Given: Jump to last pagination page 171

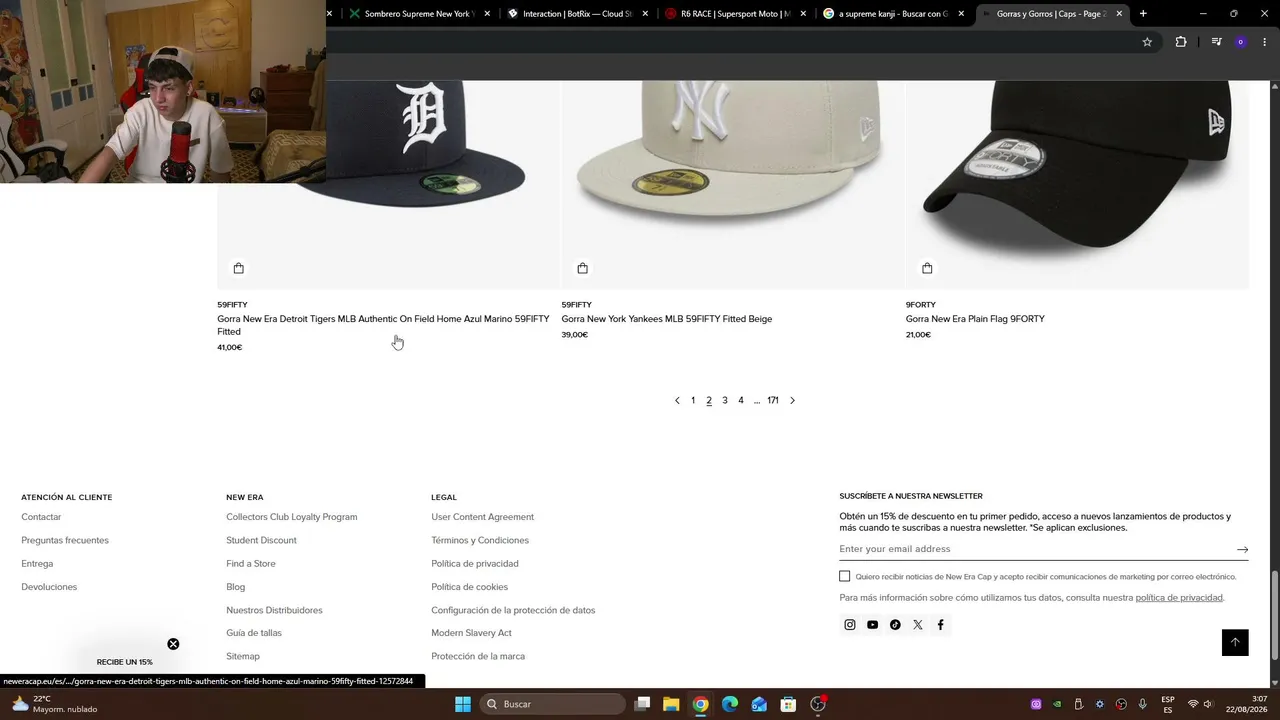Looking at the screenshot, I should pyautogui.click(x=773, y=400).
